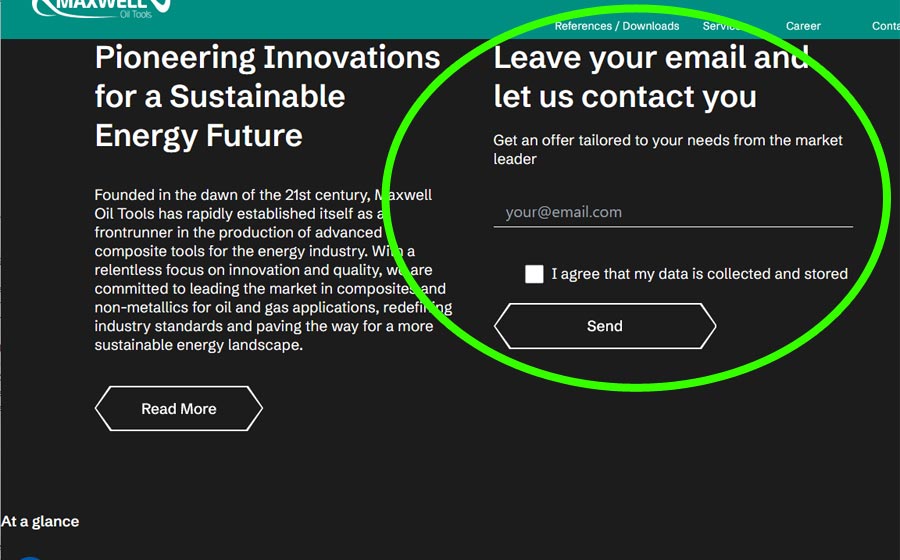Click the blue circle icon below At a glance
The image size is (900, 560).
[30, 557]
